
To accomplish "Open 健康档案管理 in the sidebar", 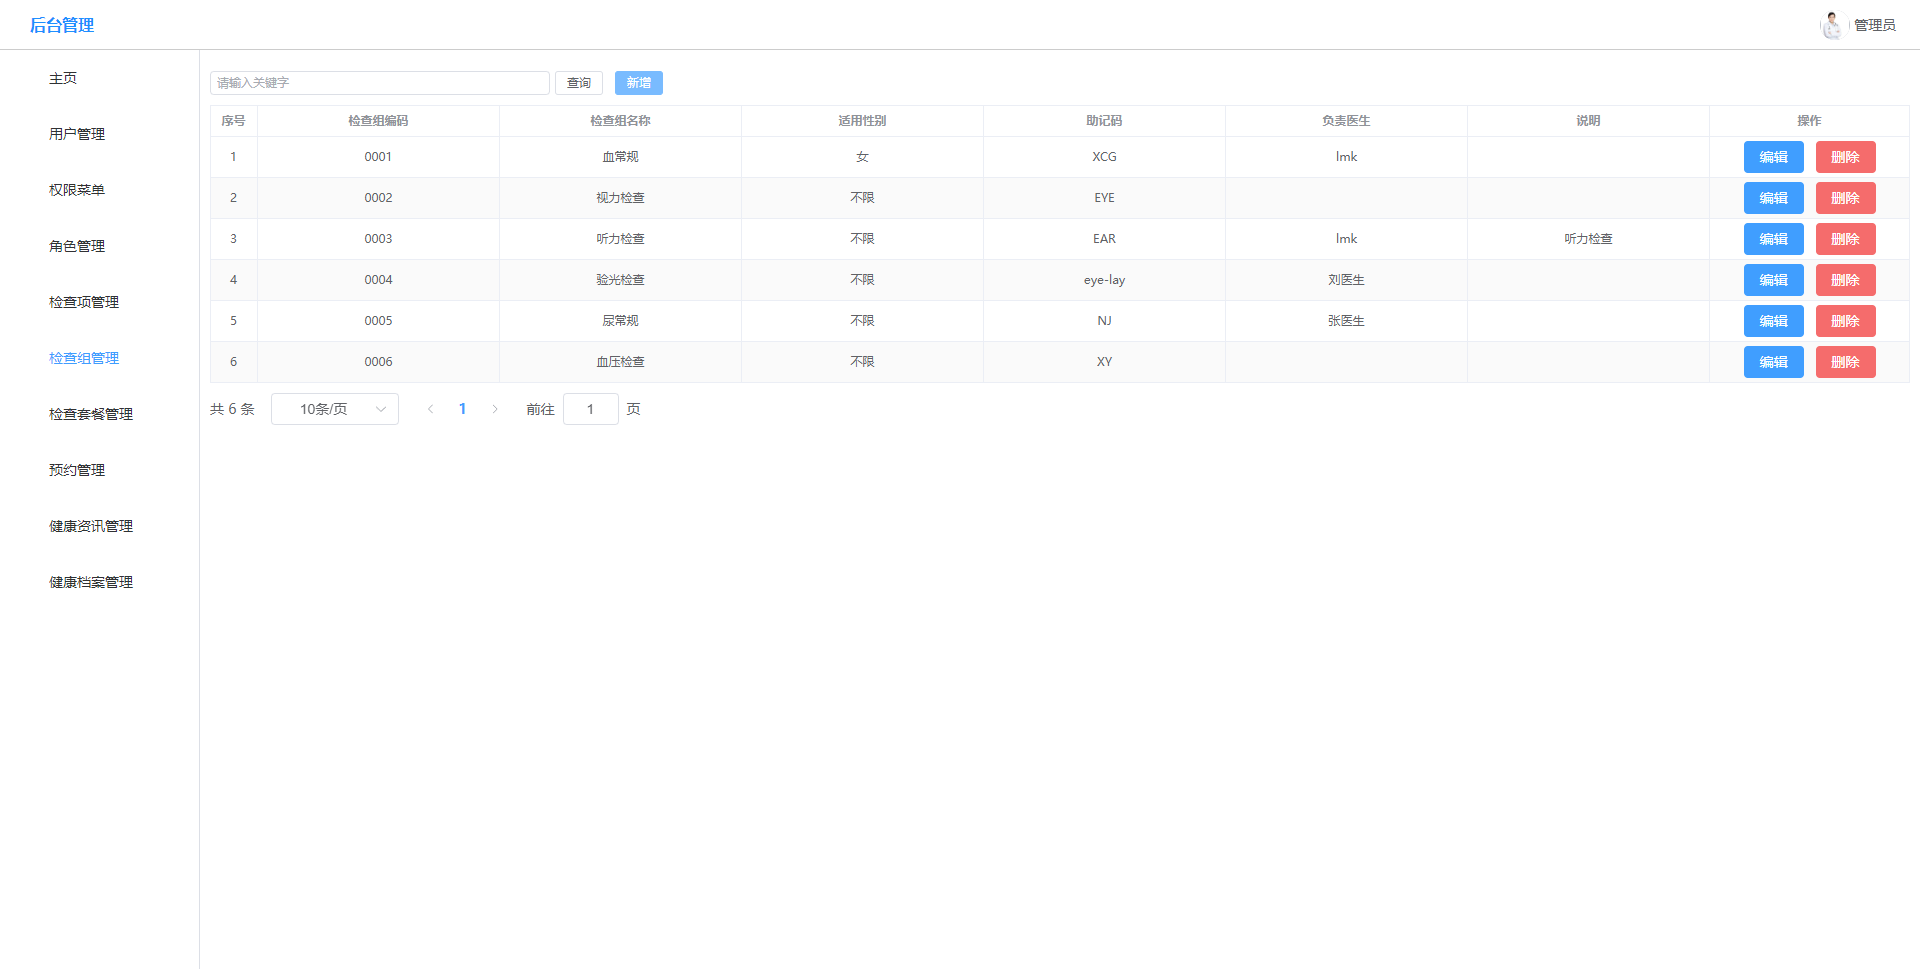I will click(x=91, y=582).
